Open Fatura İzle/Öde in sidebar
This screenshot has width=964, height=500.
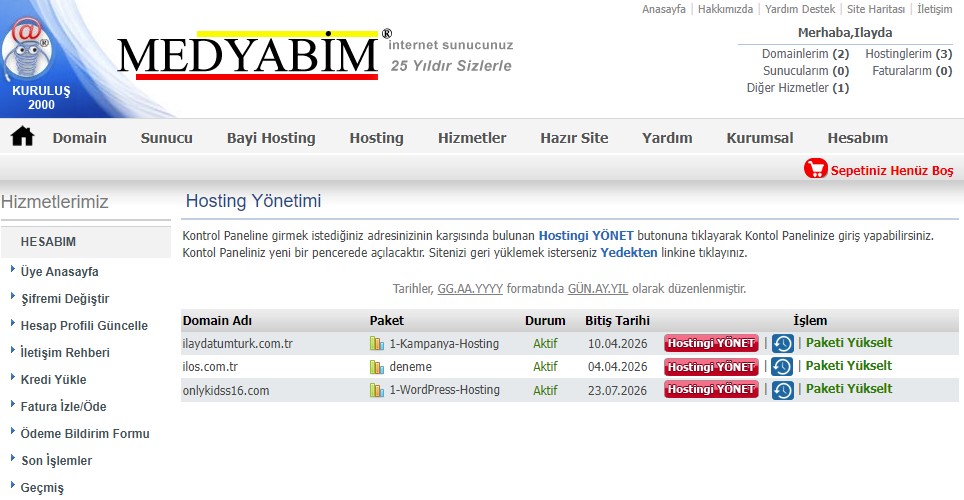point(63,407)
